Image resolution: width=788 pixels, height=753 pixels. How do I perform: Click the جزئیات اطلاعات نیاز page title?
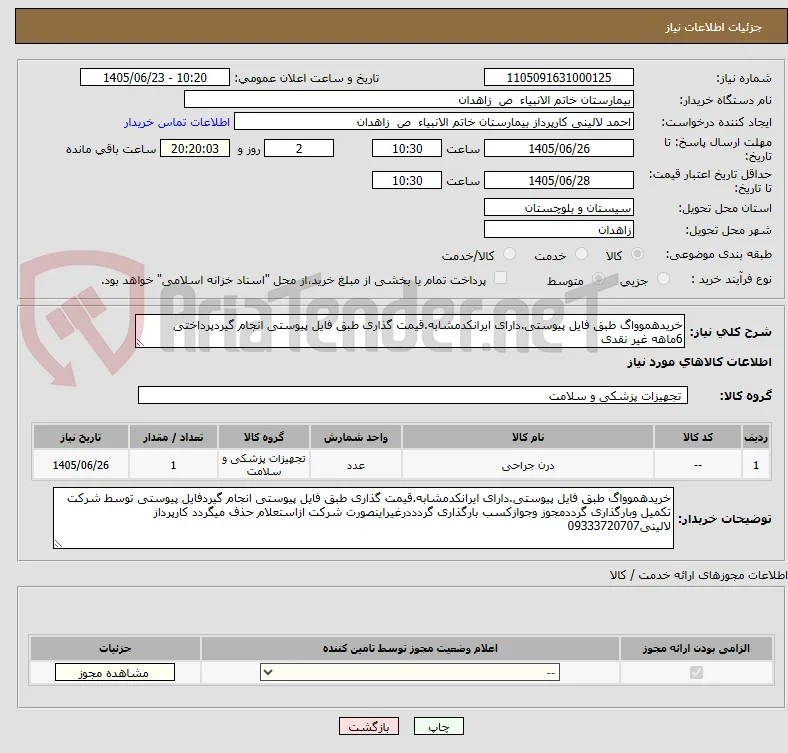(x=714, y=27)
